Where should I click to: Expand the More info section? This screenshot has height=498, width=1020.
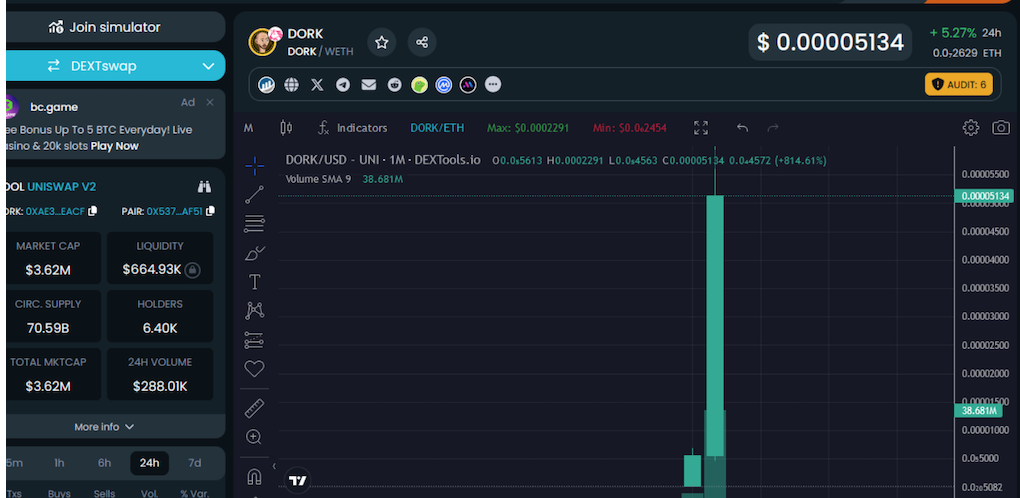[x=104, y=427]
